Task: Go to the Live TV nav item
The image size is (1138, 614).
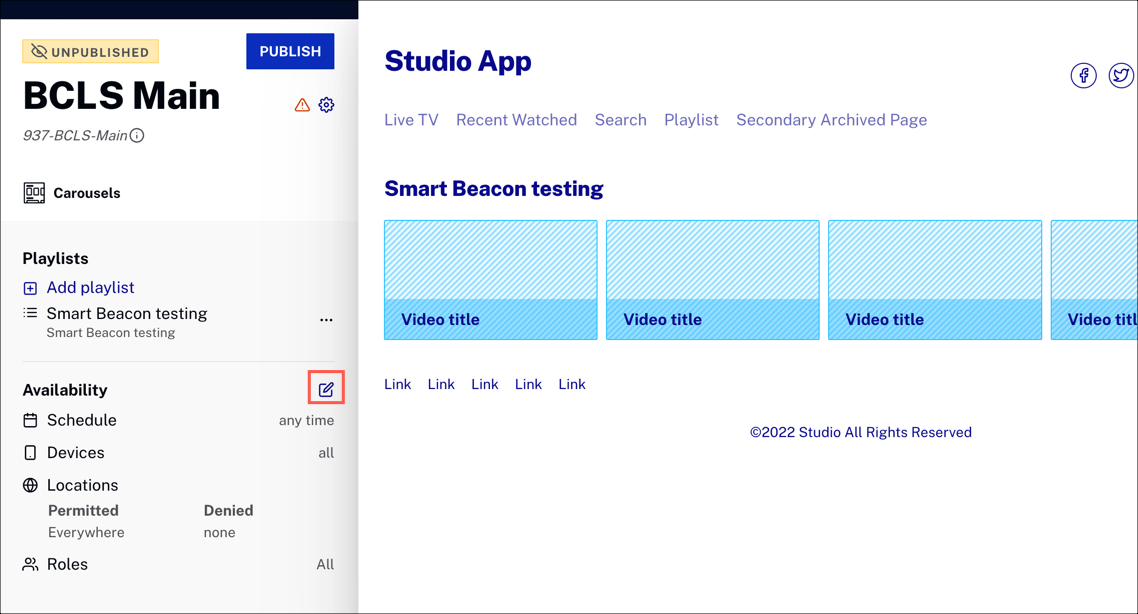Action: click(x=412, y=120)
